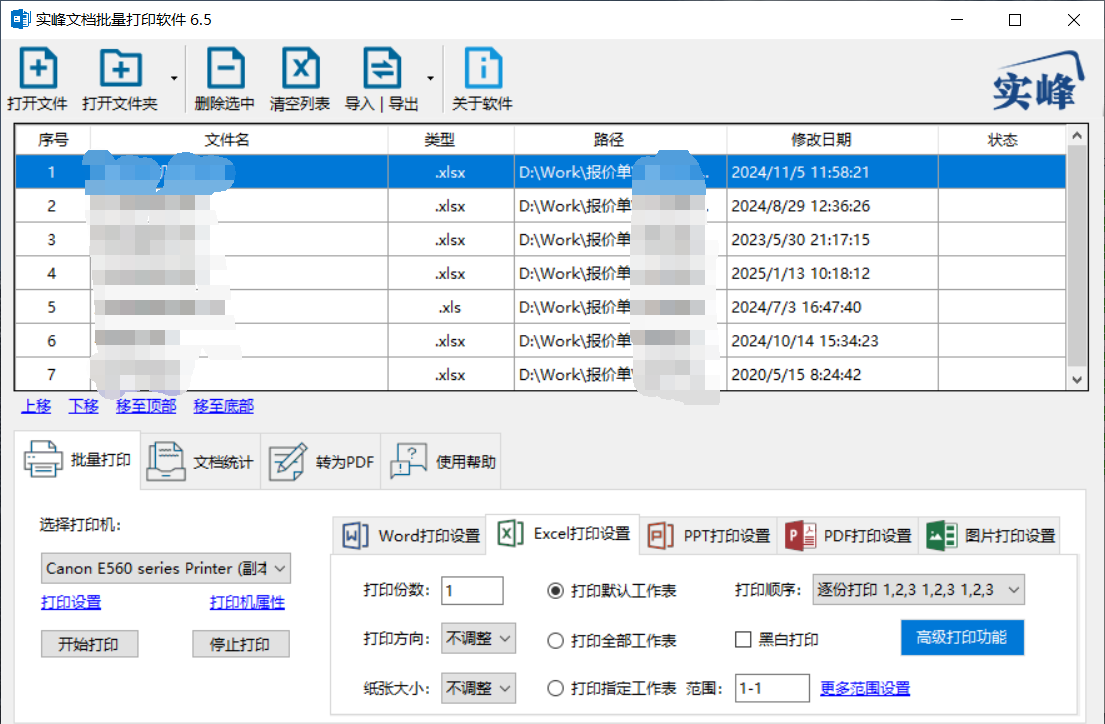
Task: Click the 打开文件夹 (open folder) icon
Action: 121,68
